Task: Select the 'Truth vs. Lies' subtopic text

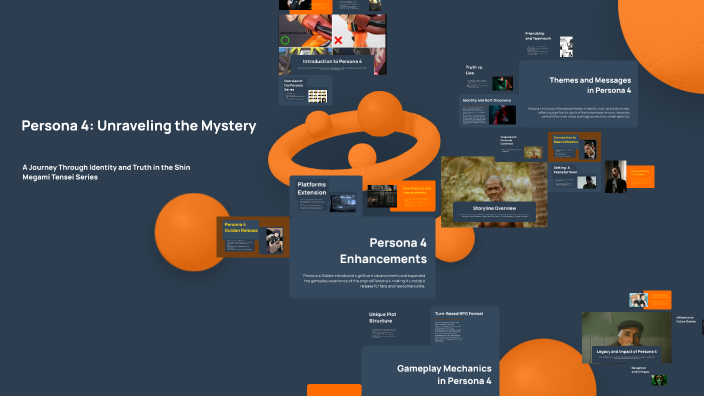Action: [474, 70]
